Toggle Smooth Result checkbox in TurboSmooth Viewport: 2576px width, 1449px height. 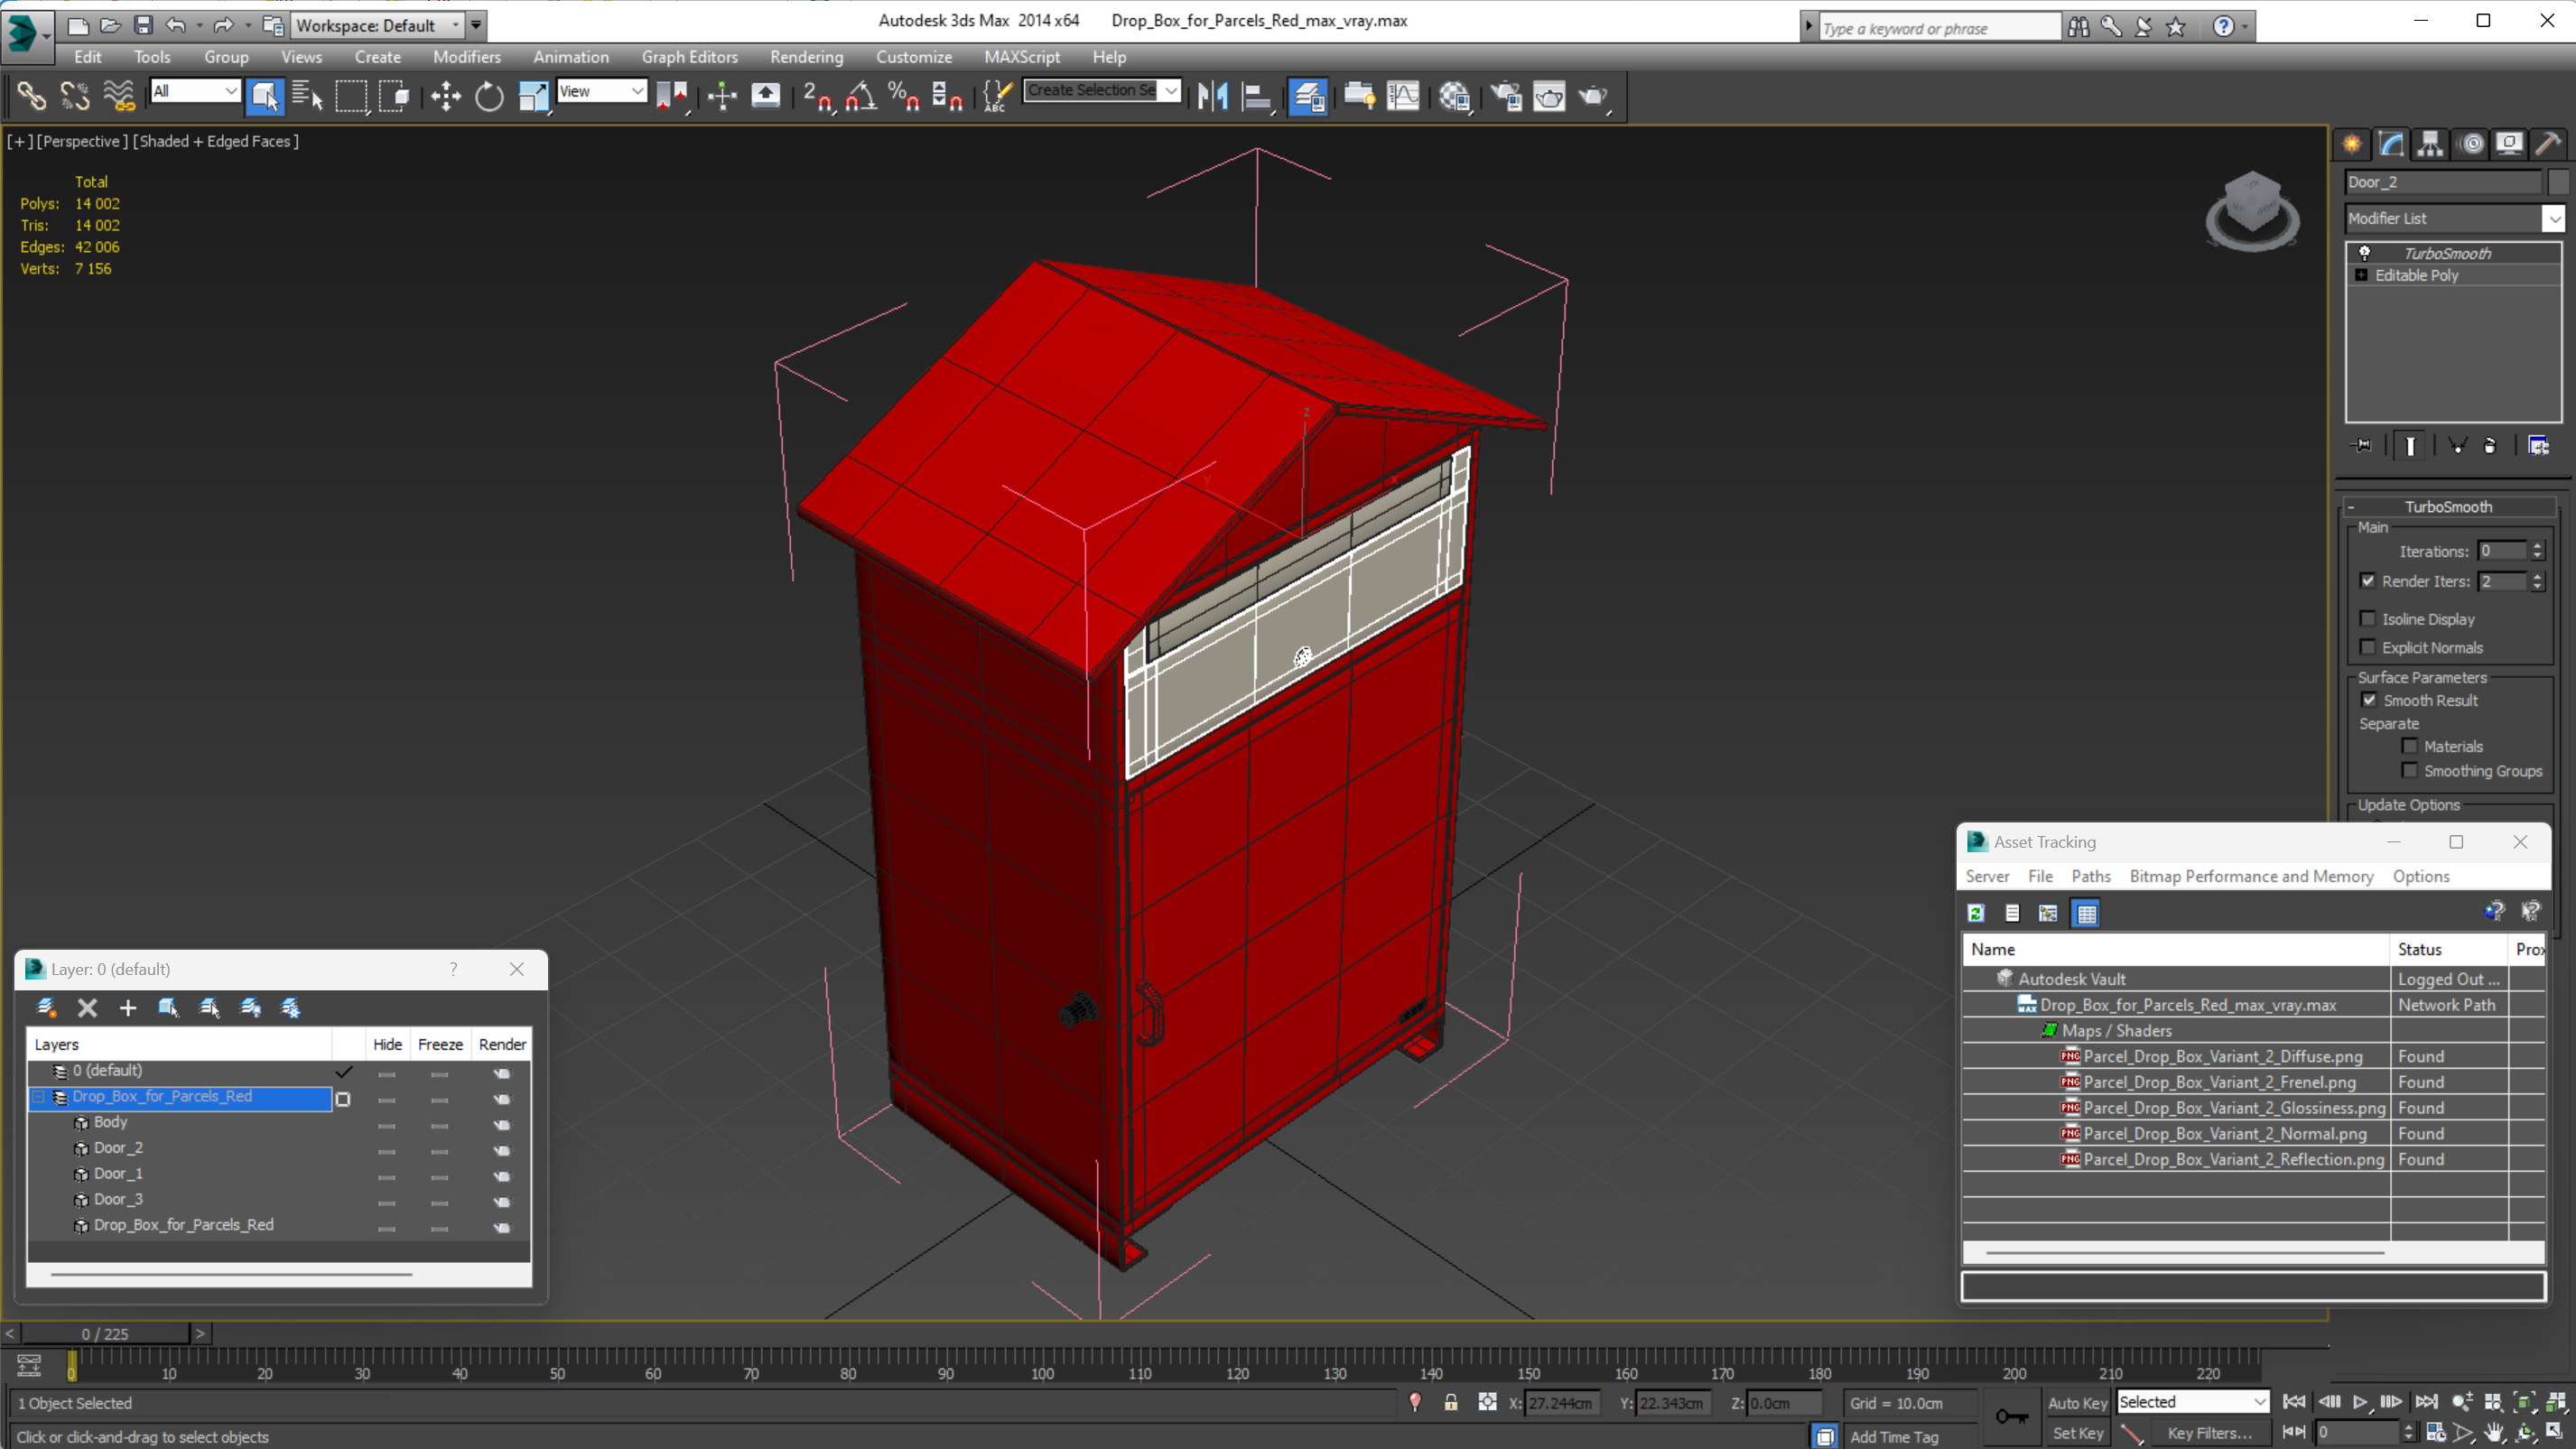[x=2369, y=699]
